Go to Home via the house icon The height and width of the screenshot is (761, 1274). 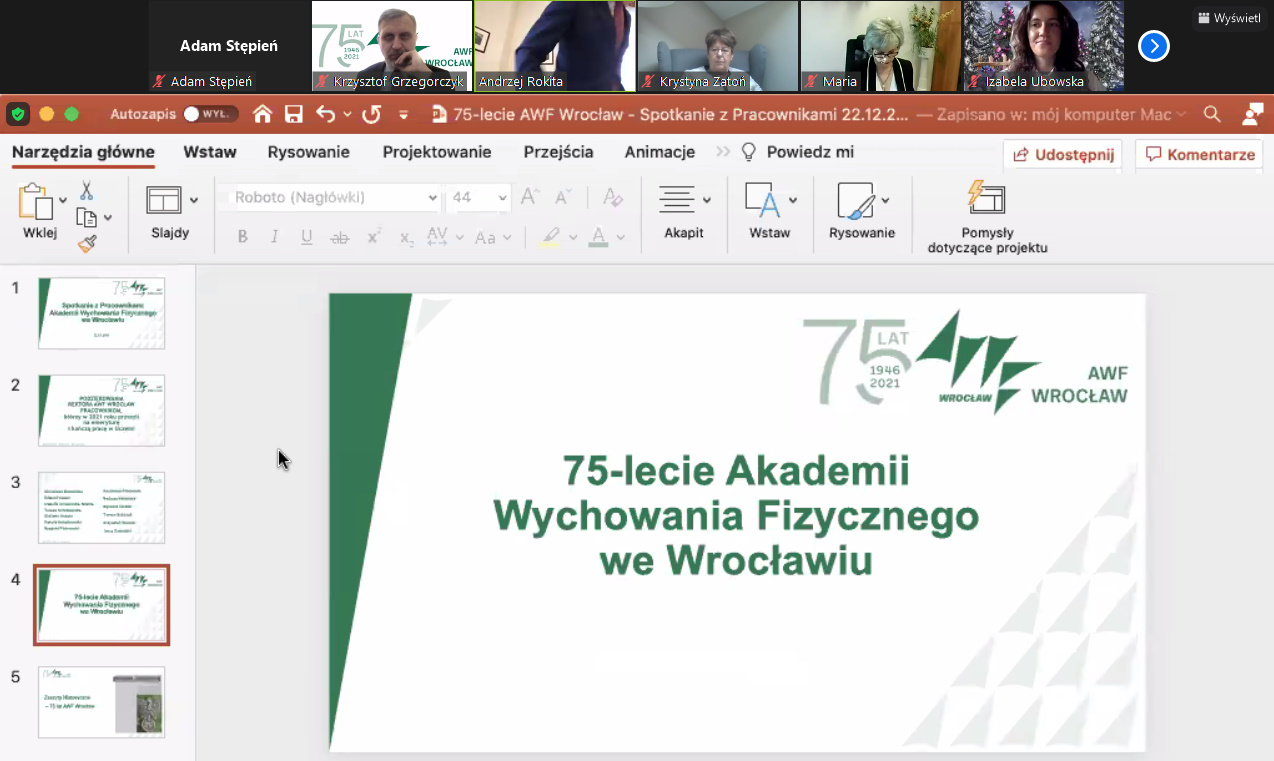click(262, 114)
